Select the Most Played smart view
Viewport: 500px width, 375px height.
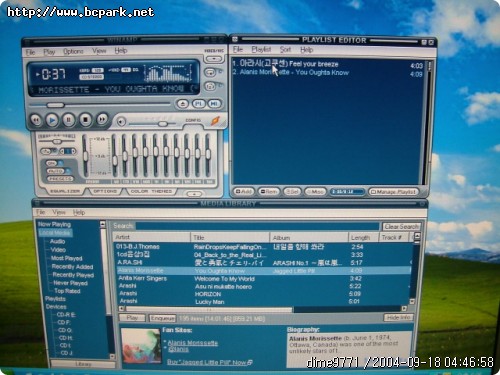[x=66, y=258]
